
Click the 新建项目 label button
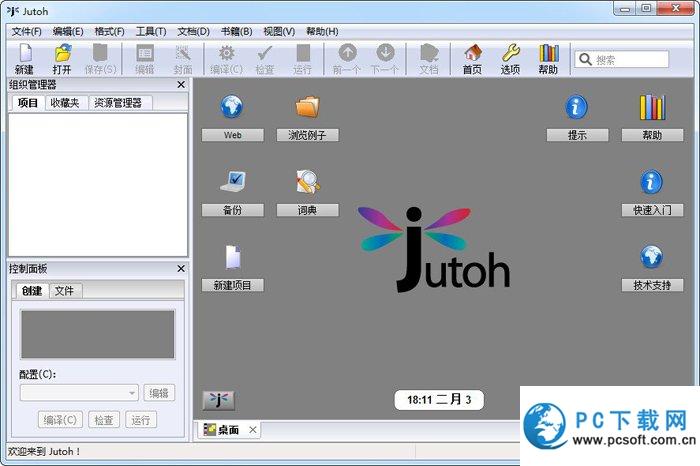[x=233, y=285]
